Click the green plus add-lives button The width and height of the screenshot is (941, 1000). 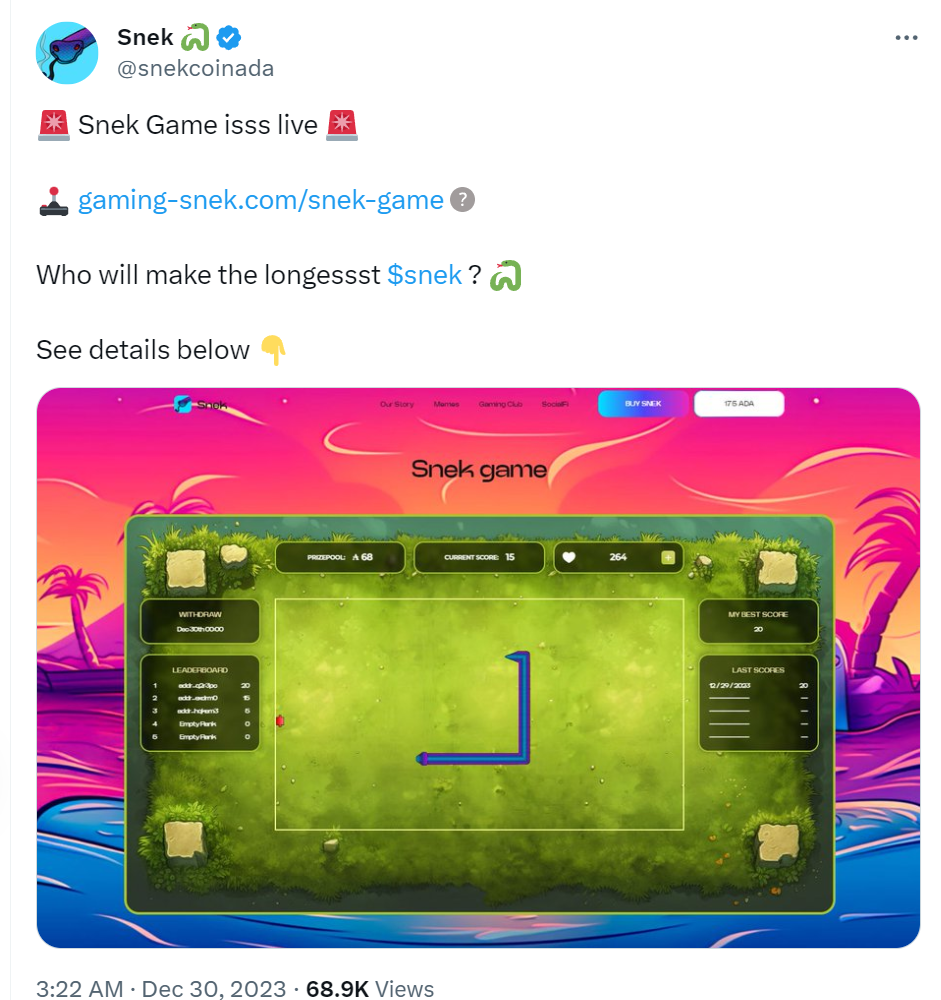pyautogui.click(x=668, y=557)
